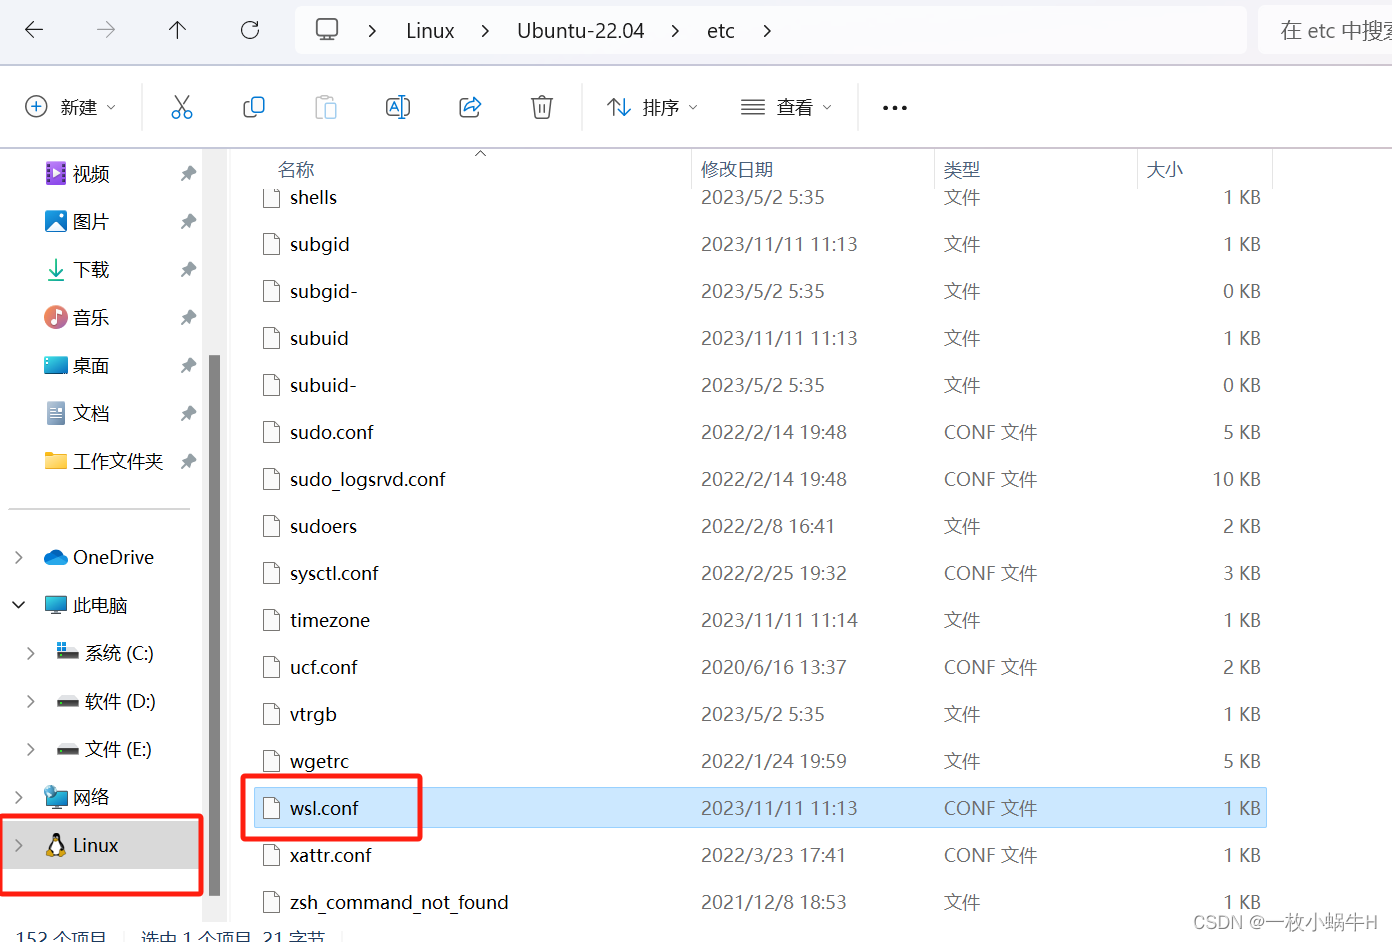This screenshot has width=1392, height=942.
Task: Go back with the back arrow
Action: point(34,30)
